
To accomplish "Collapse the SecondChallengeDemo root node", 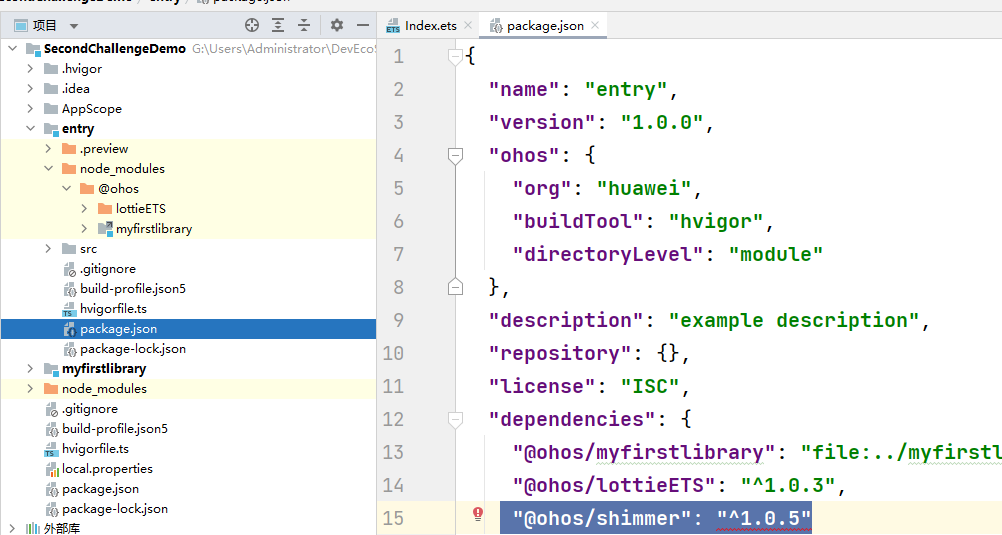I will point(12,48).
